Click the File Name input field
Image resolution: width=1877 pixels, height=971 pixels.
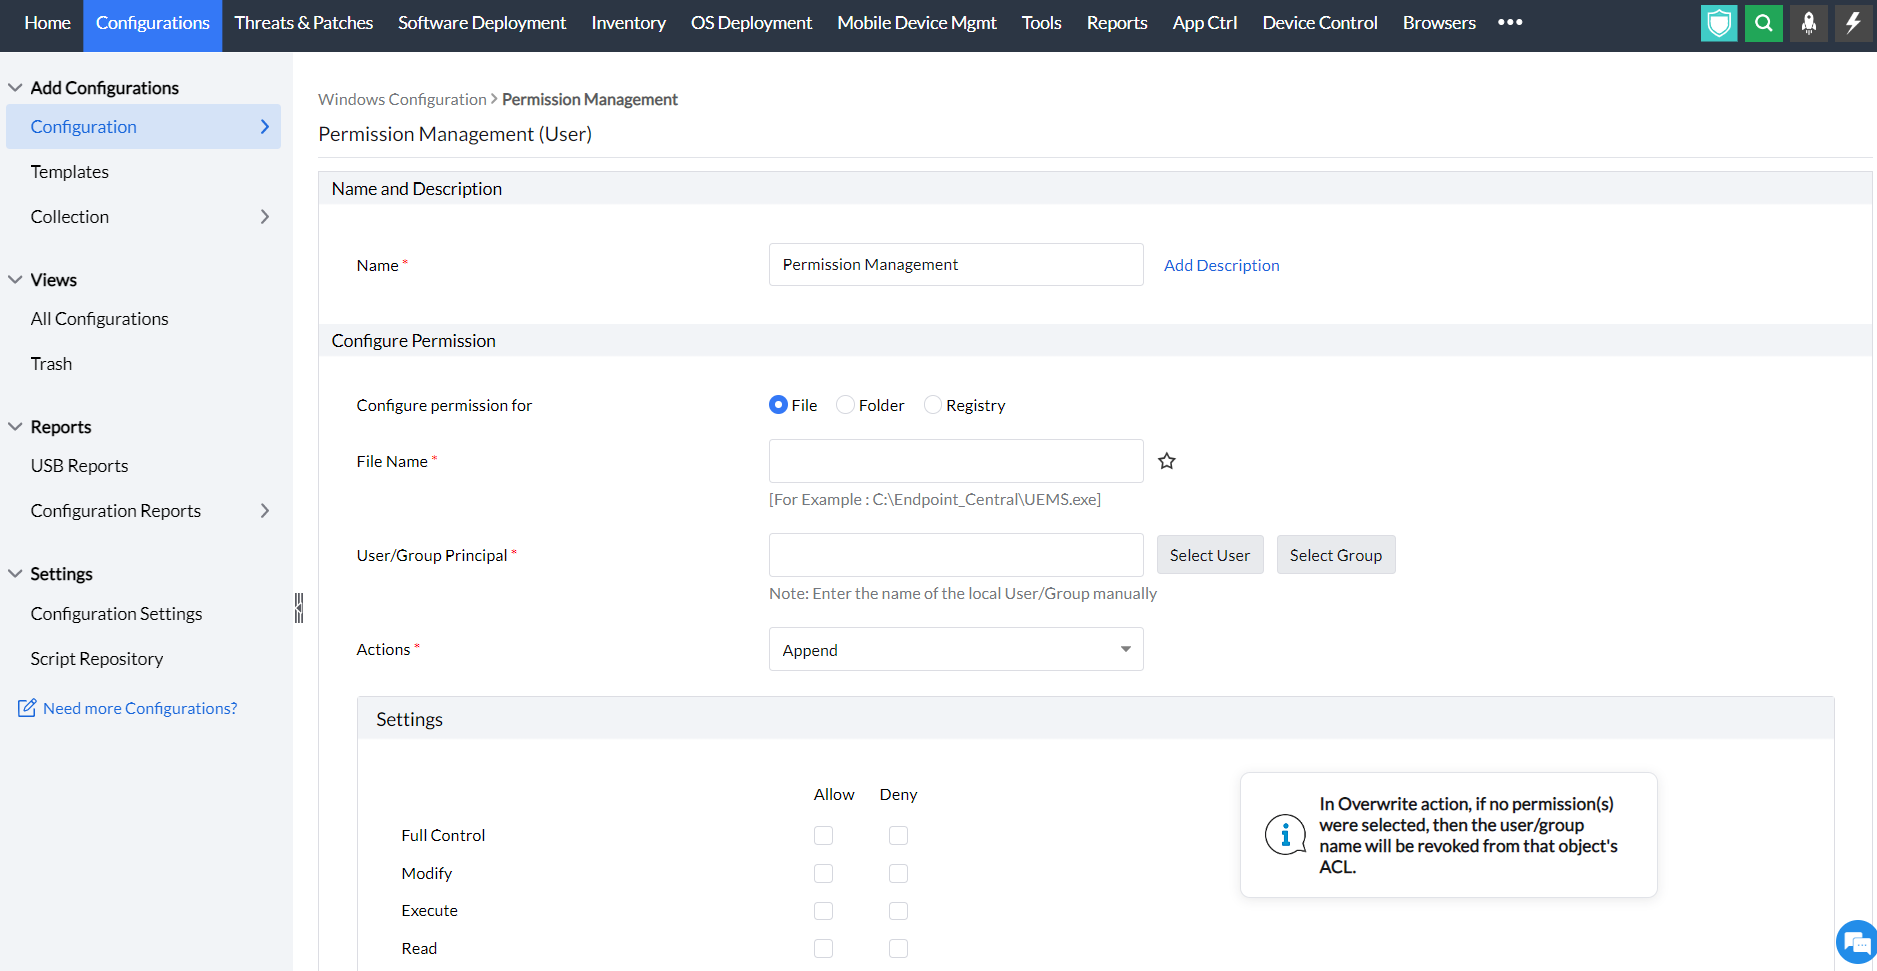point(955,461)
